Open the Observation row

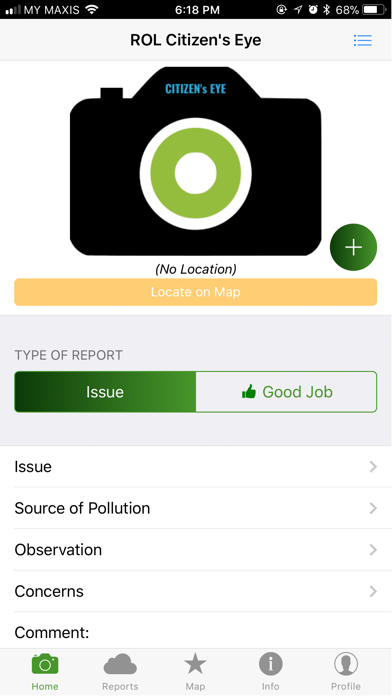pos(196,550)
